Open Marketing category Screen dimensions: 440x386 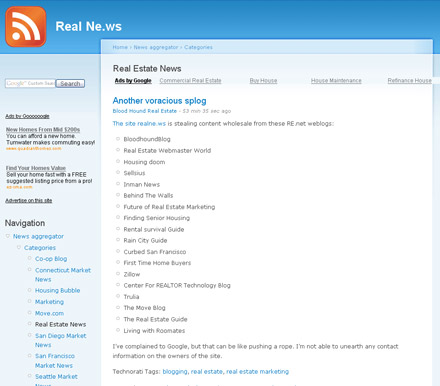click(x=49, y=302)
